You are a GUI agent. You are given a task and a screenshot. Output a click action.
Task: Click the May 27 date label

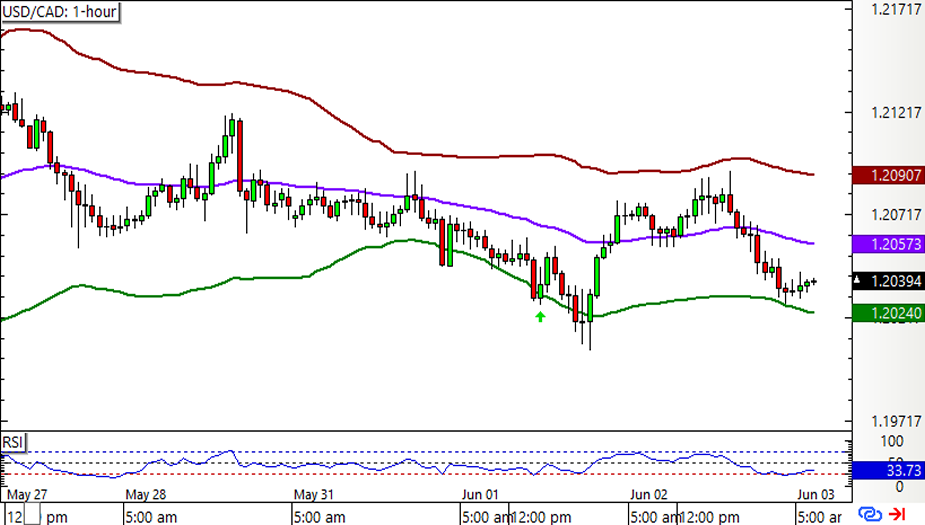pos(27,494)
